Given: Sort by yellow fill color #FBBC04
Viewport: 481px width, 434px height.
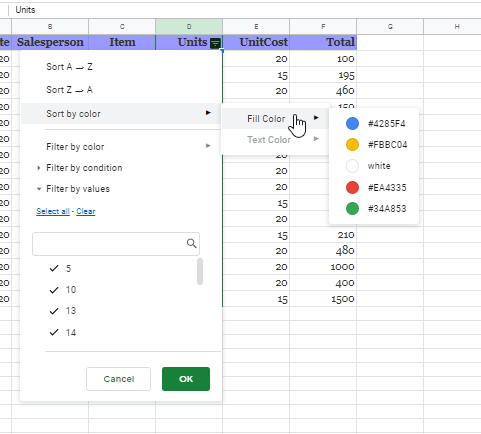Looking at the screenshot, I should (374, 145).
